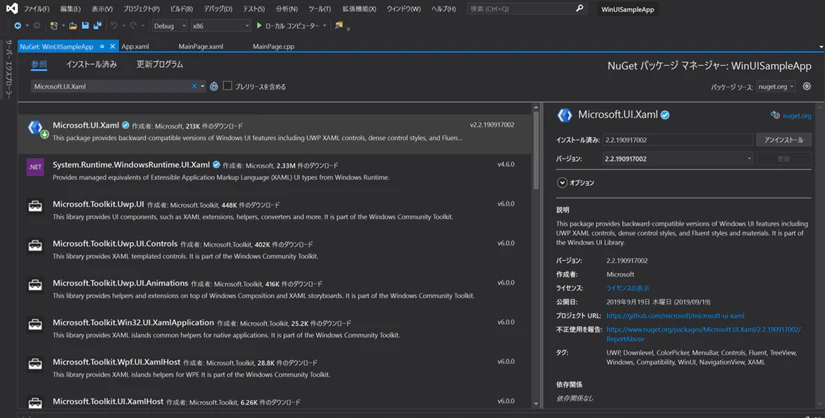Click the Save All toolbar icon
Image resolution: width=825 pixels, height=418 pixels.
click(x=97, y=25)
